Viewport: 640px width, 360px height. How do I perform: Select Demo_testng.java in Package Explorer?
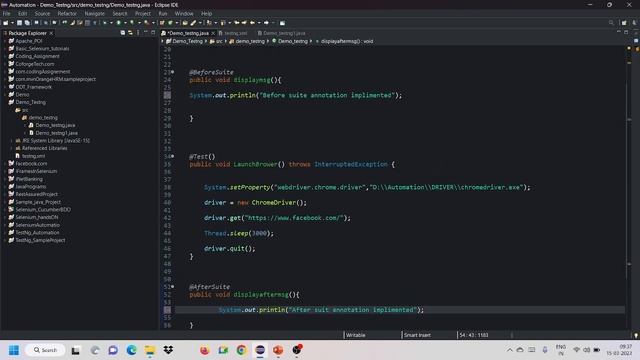(55, 125)
